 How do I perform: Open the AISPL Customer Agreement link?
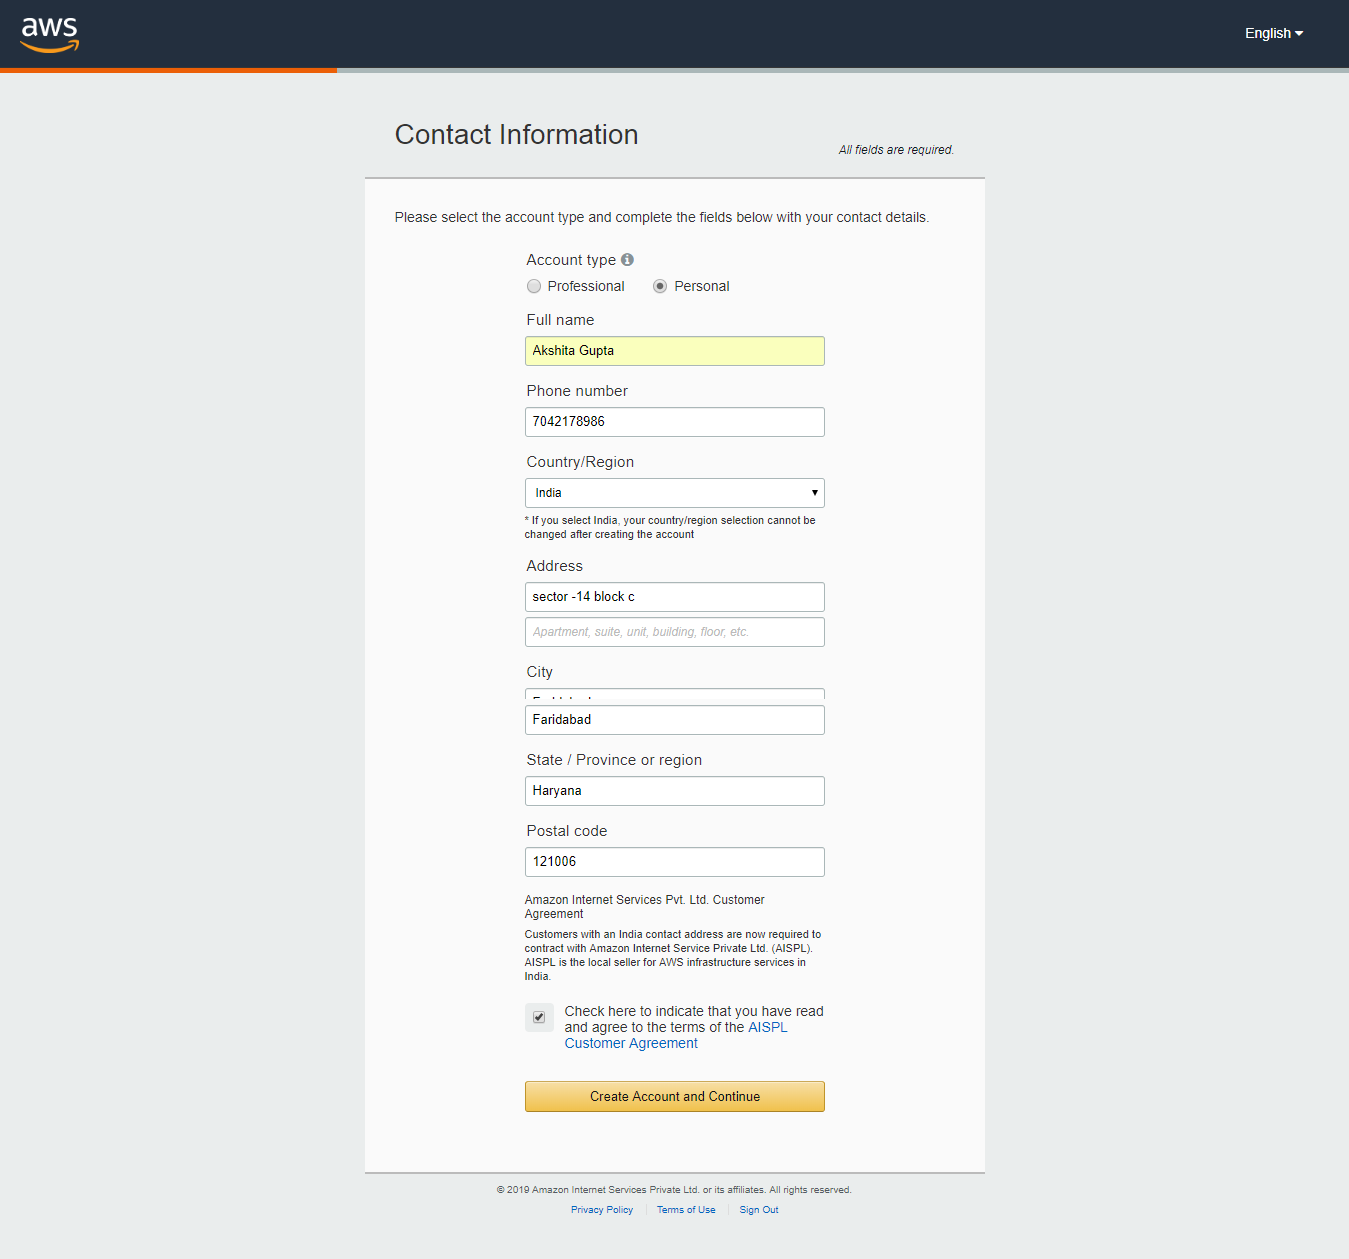tap(676, 1035)
